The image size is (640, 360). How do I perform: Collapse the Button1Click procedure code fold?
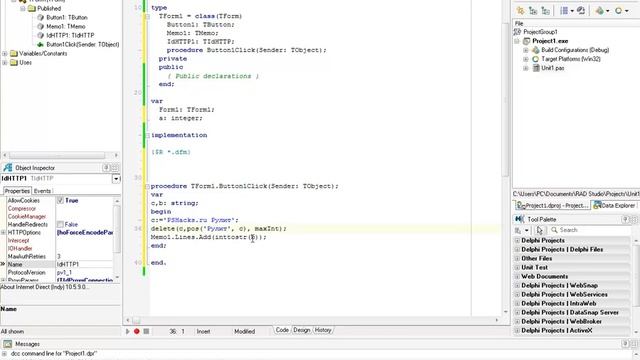pos(147,186)
